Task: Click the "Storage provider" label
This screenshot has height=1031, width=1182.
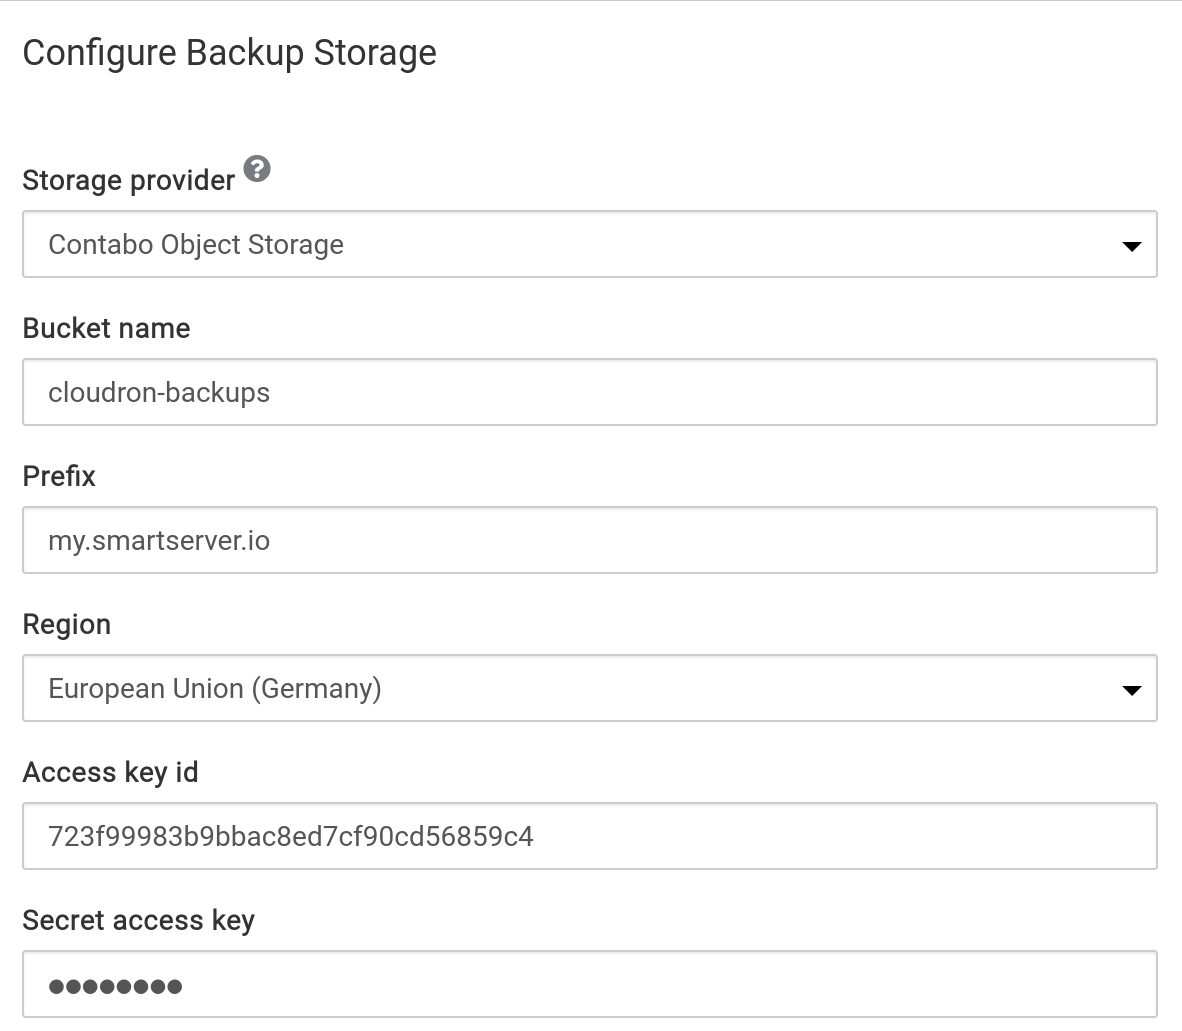Action: tap(128, 180)
